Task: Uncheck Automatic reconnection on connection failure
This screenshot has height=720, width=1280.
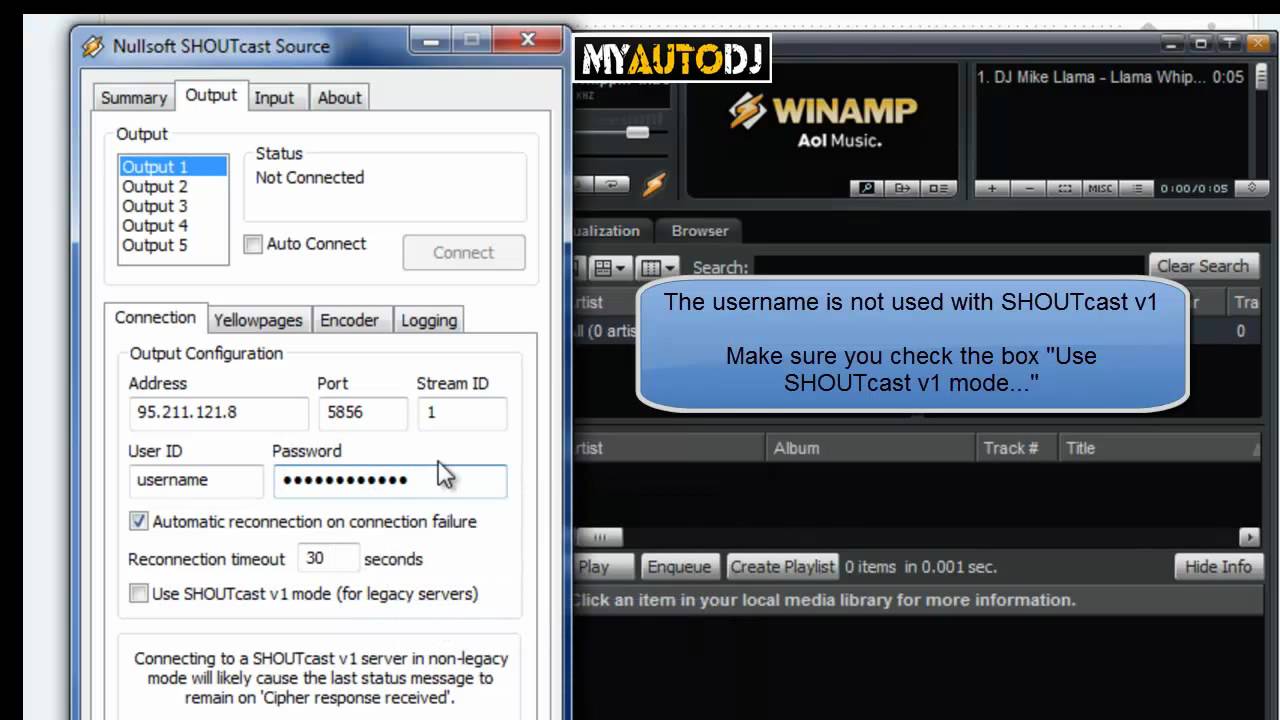Action: tap(139, 521)
